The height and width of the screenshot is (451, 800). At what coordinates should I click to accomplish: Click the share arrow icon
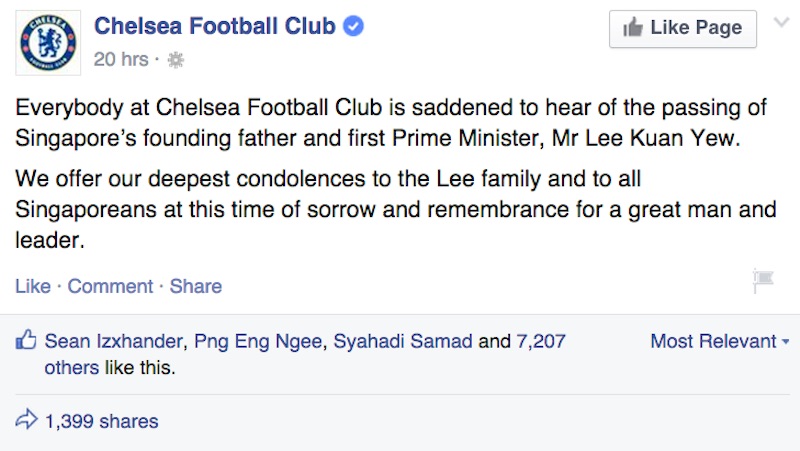tap(27, 421)
